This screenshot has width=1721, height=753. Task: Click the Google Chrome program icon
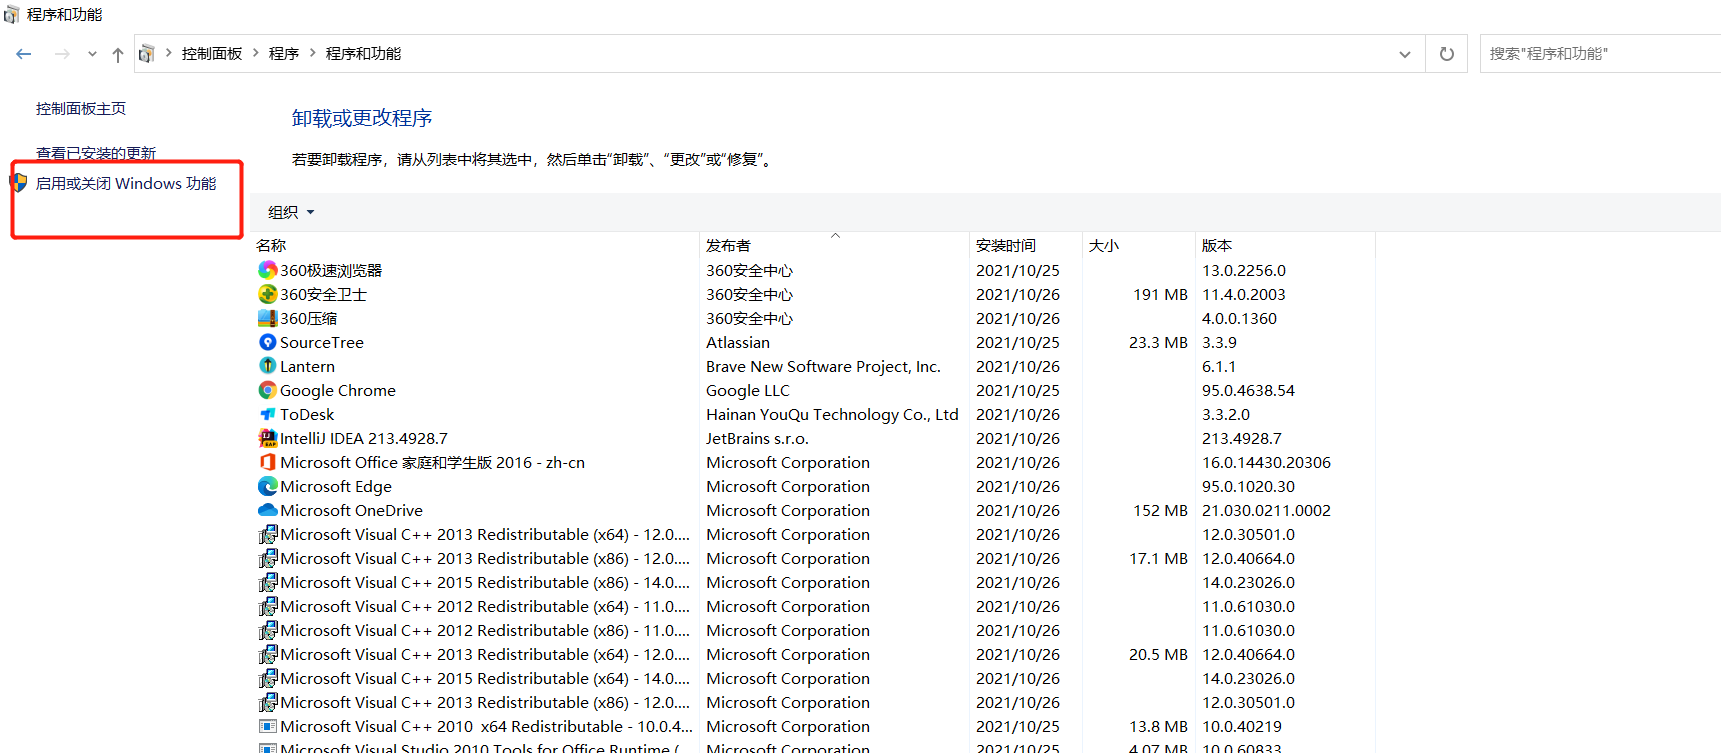267,390
